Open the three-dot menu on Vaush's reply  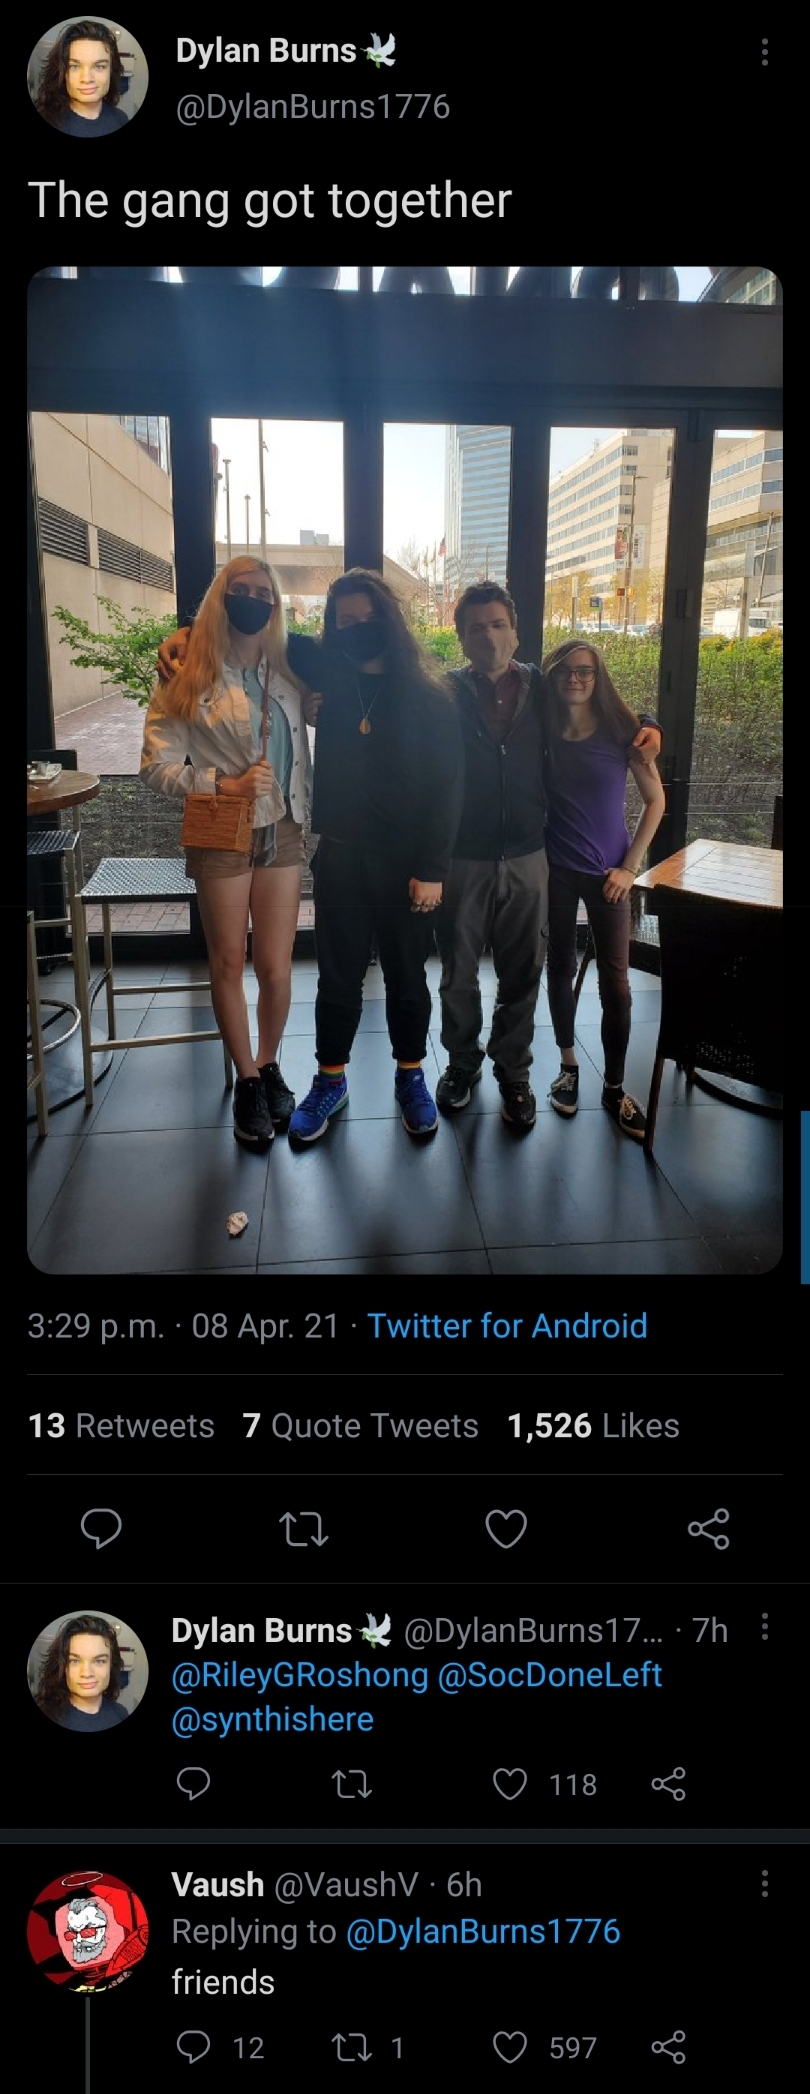[x=765, y=1884]
